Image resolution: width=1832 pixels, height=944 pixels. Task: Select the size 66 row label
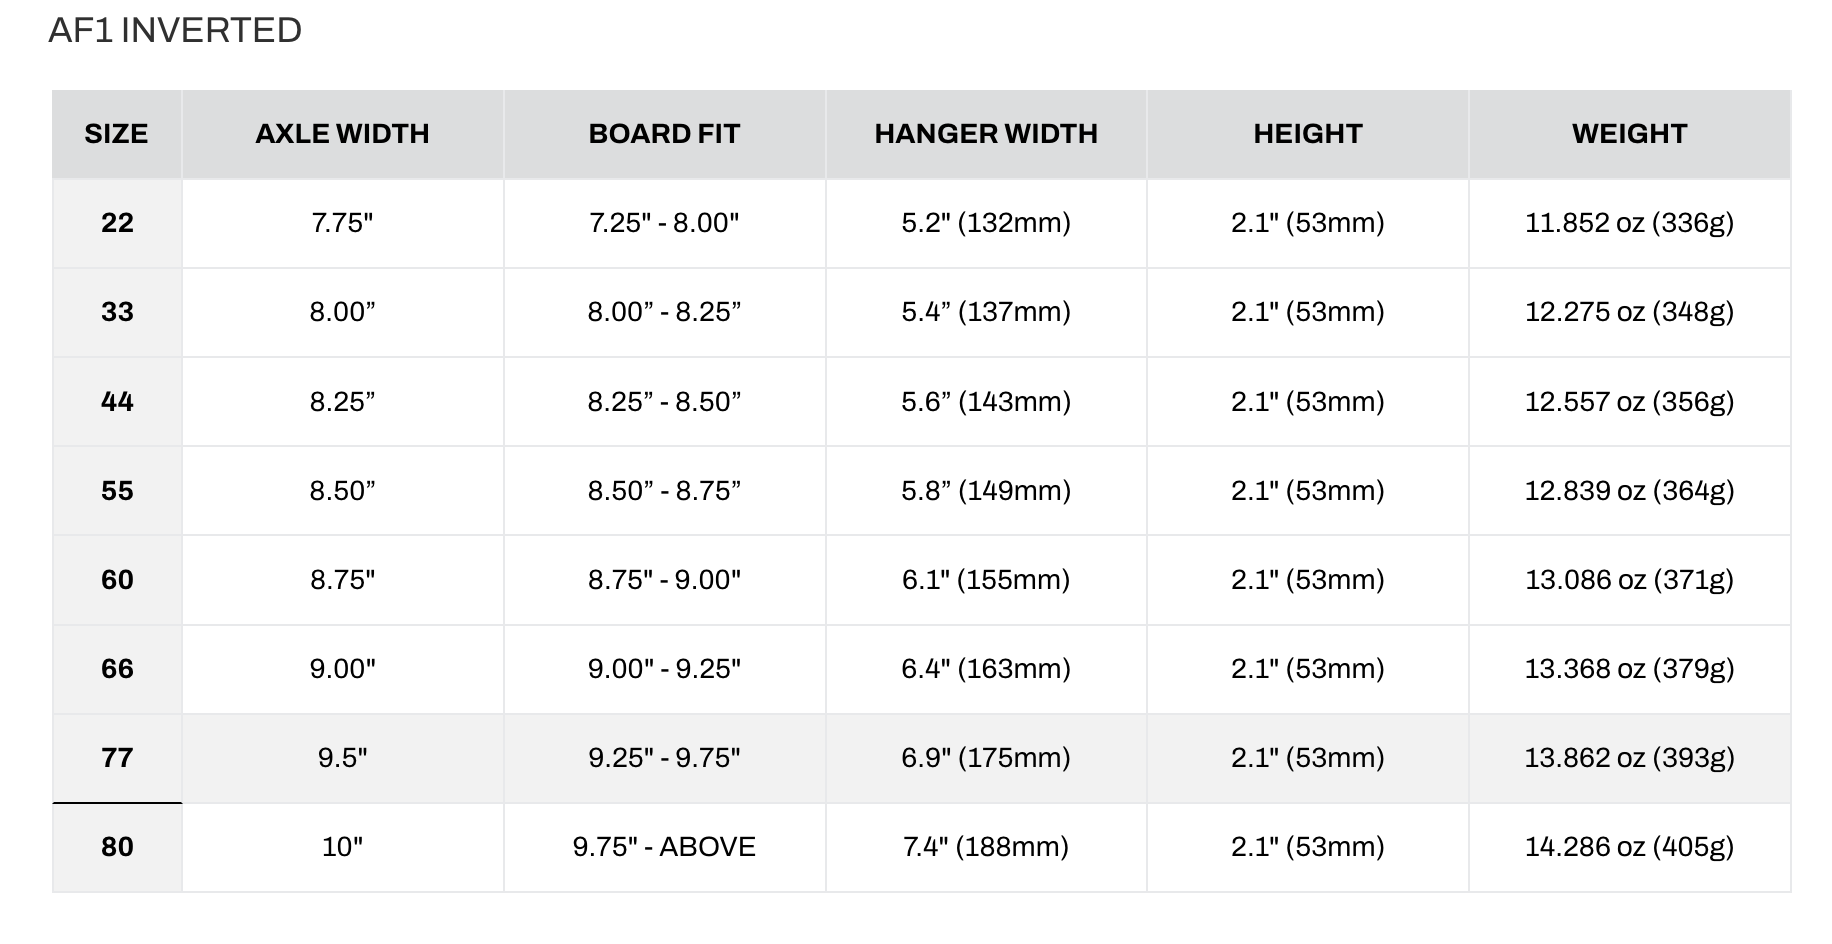pyautogui.click(x=117, y=669)
